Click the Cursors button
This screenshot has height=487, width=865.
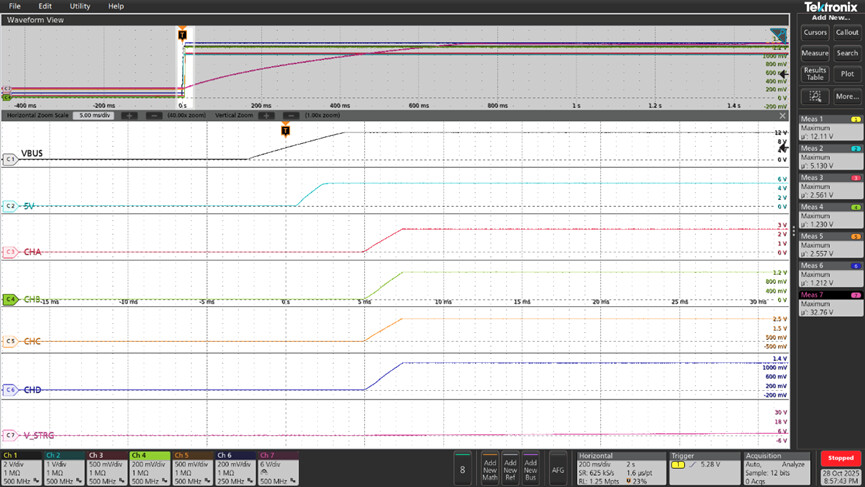(815, 32)
